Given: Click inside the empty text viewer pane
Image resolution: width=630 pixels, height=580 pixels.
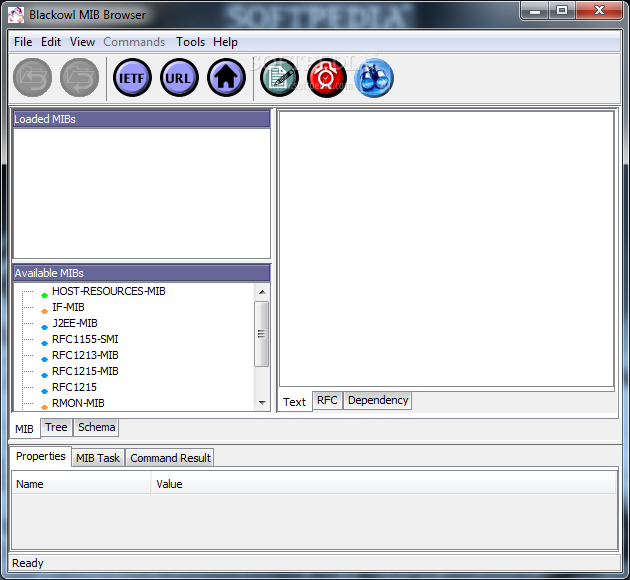Looking at the screenshot, I should click(x=446, y=249).
